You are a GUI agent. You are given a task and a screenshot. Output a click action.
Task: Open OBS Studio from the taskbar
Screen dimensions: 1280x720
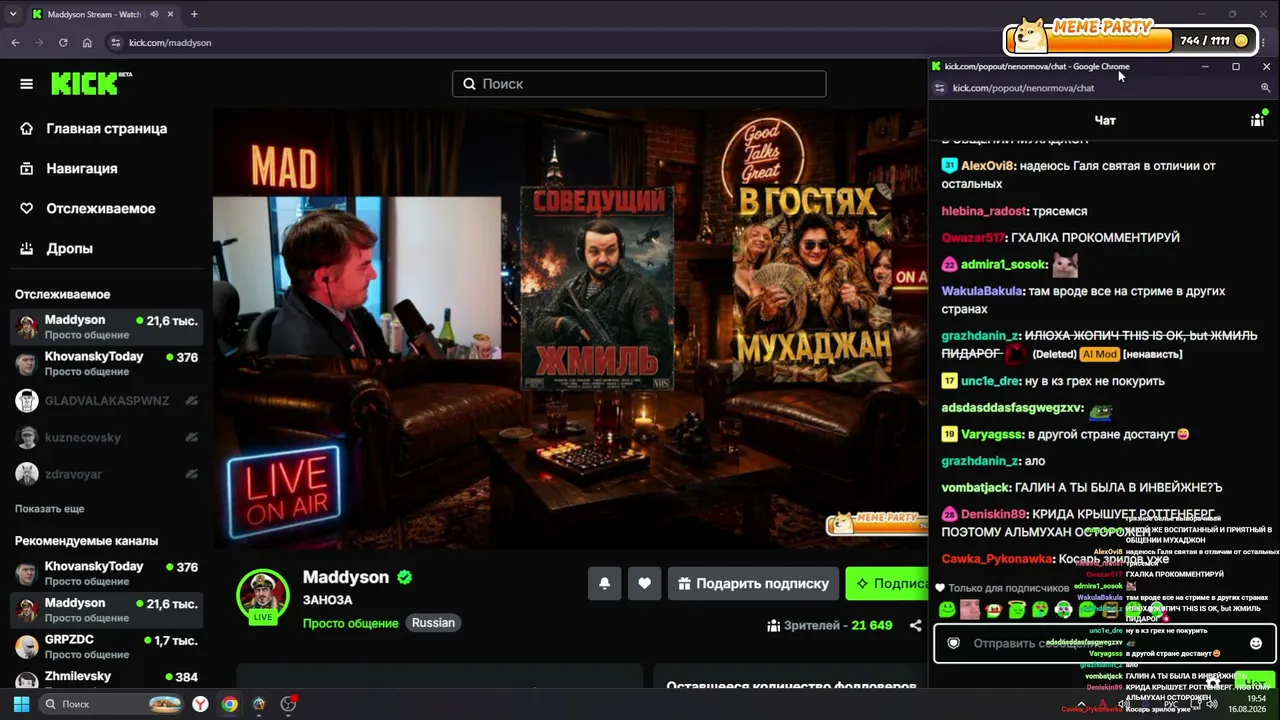[x=288, y=704]
